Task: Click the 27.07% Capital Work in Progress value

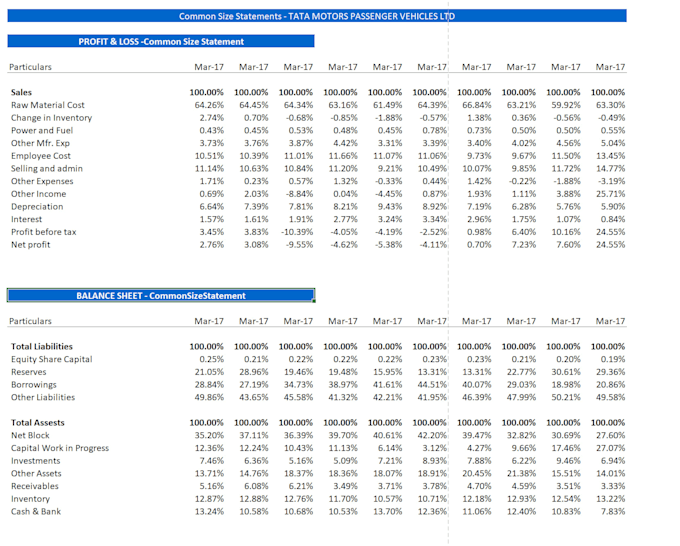Action: tap(610, 448)
